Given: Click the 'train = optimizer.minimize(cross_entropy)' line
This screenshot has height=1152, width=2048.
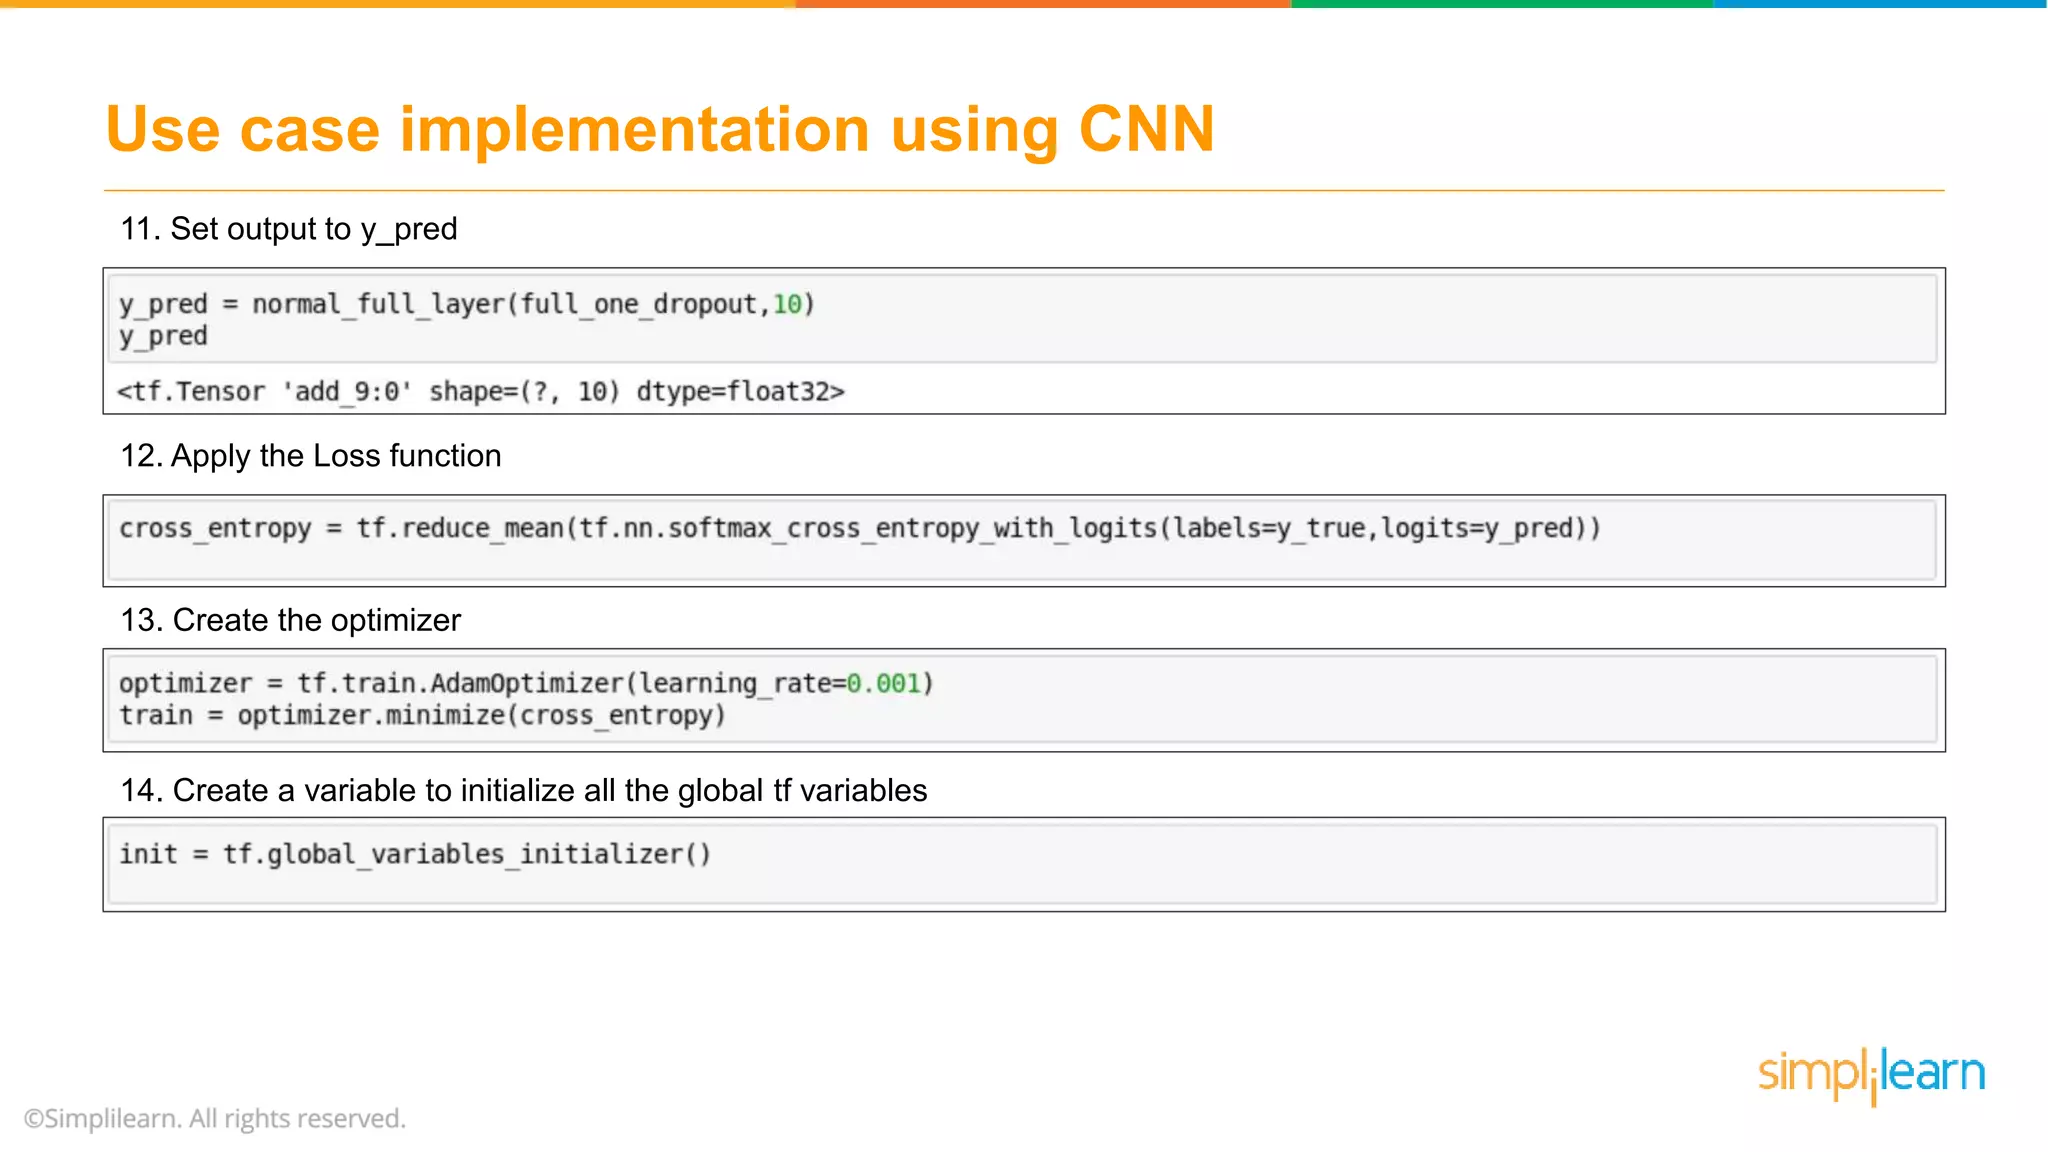Looking at the screenshot, I should pos(422,715).
